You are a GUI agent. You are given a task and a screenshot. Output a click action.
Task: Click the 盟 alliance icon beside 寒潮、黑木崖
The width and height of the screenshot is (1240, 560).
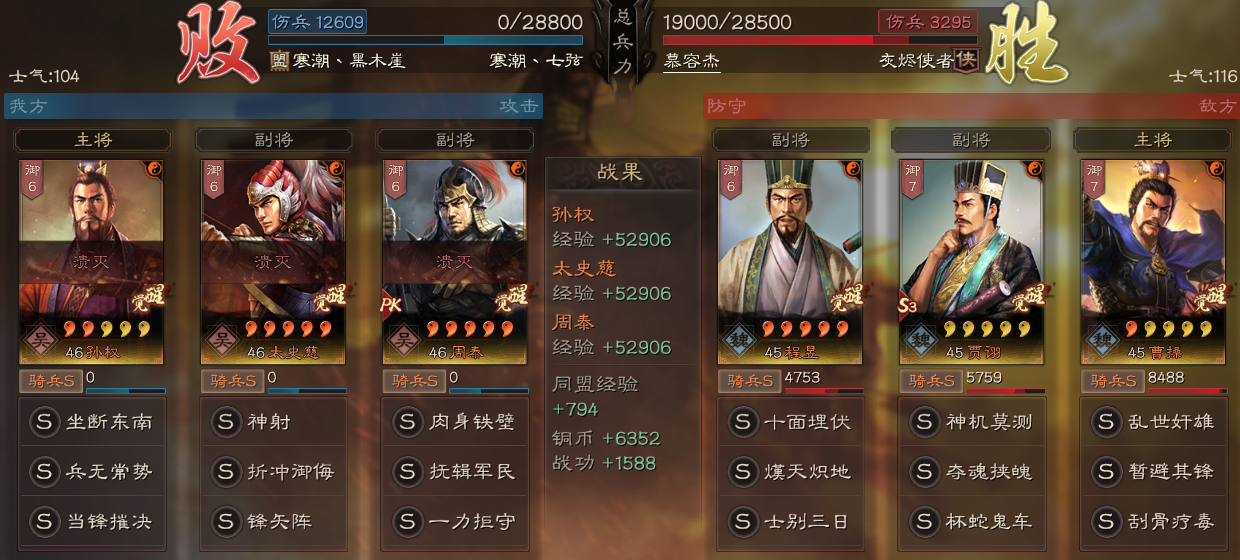pyautogui.click(x=280, y=60)
